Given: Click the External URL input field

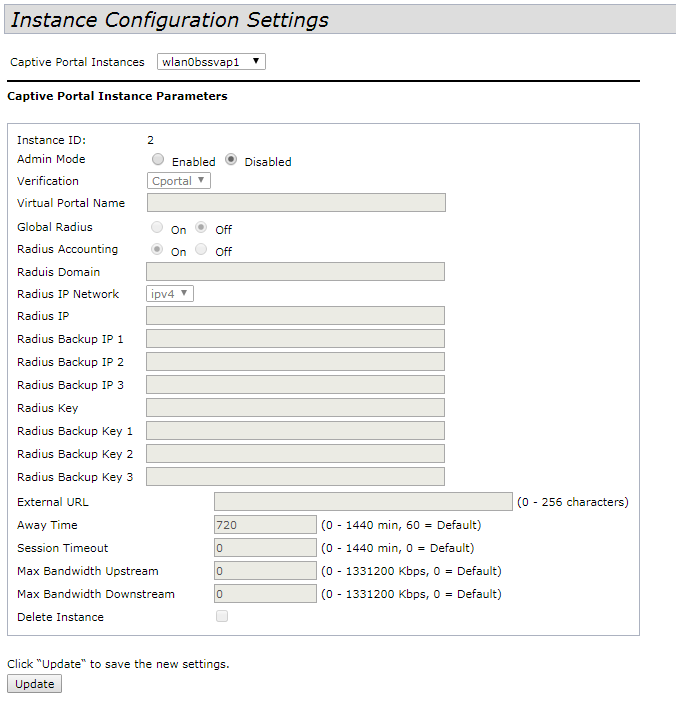Looking at the screenshot, I should (x=363, y=502).
